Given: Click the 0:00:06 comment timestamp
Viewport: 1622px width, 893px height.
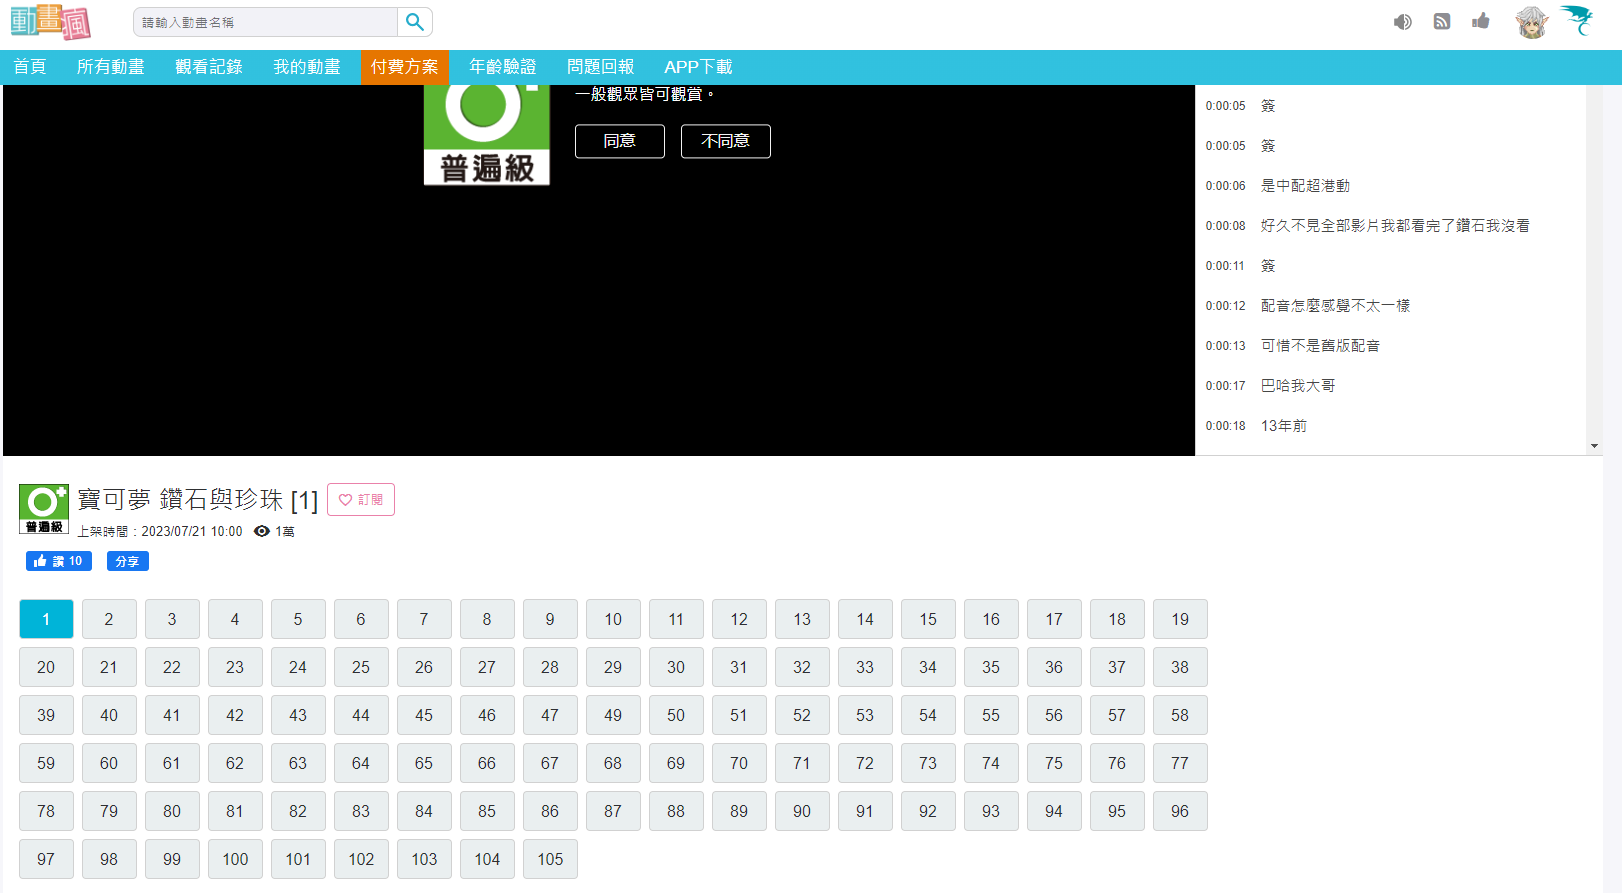Looking at the screenshot, I should pos(1225,186).
